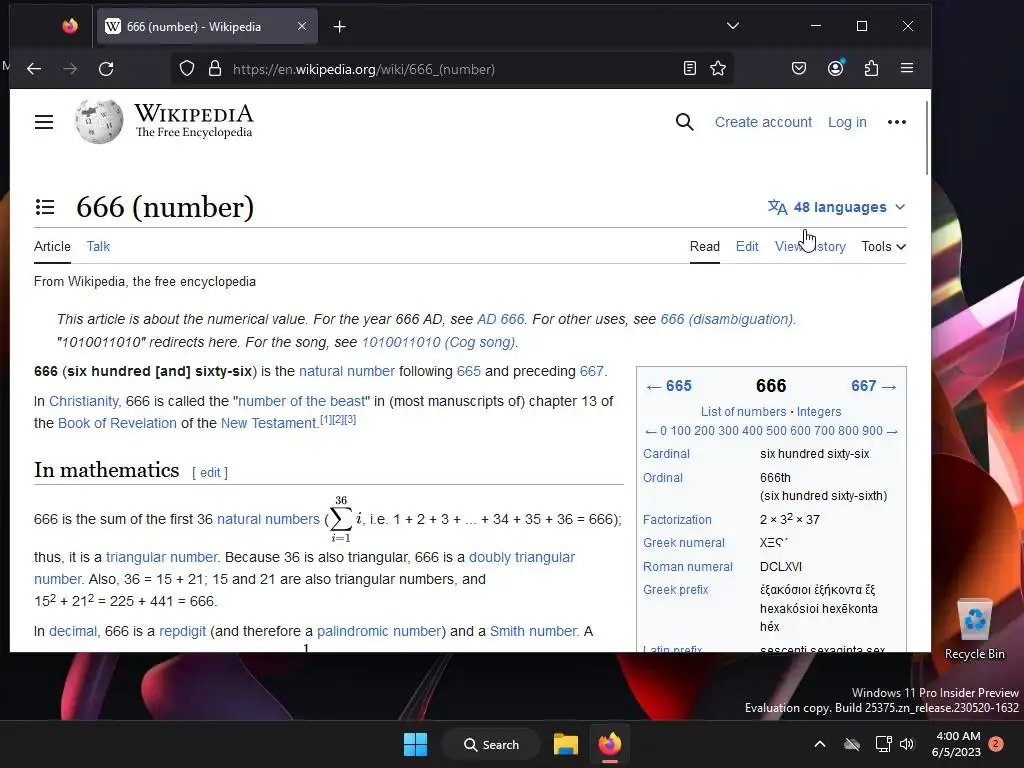Viewport: 1024px width, 768px height.
Task: Follow the AD 666 link
Action: [500, 319]
